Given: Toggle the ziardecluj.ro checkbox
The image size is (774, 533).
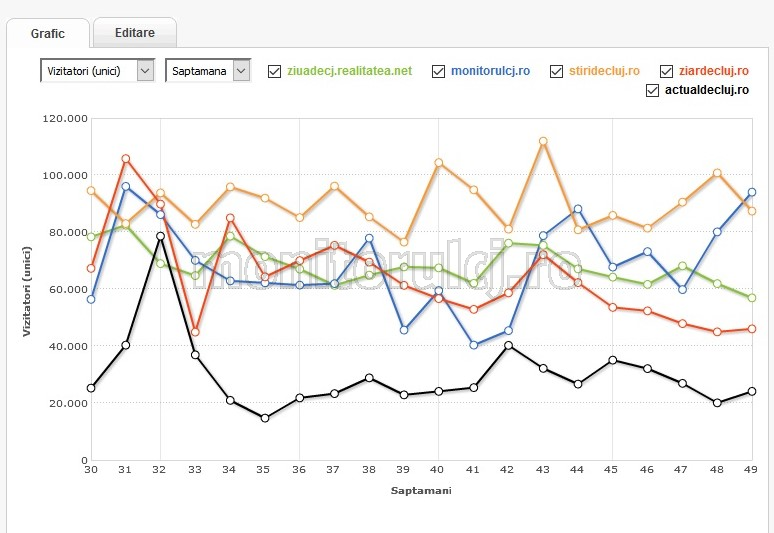Looking at the screenshot, I should (x=666, y=71).
